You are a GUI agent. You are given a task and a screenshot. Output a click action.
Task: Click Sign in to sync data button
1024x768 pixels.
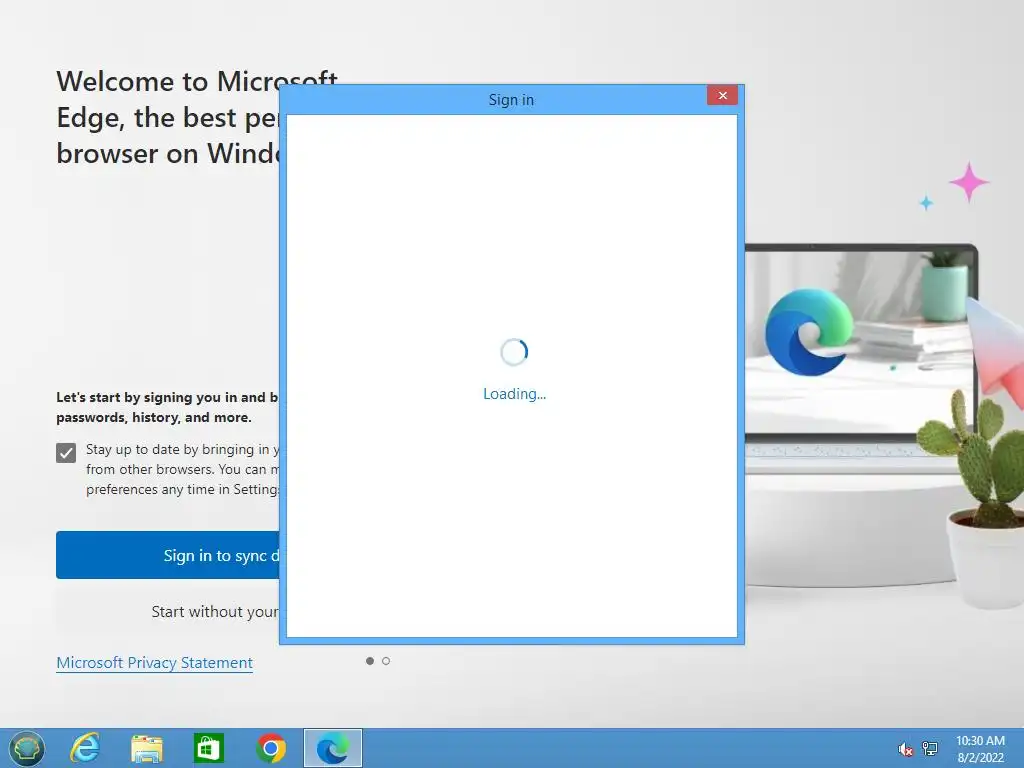(168, 555)
